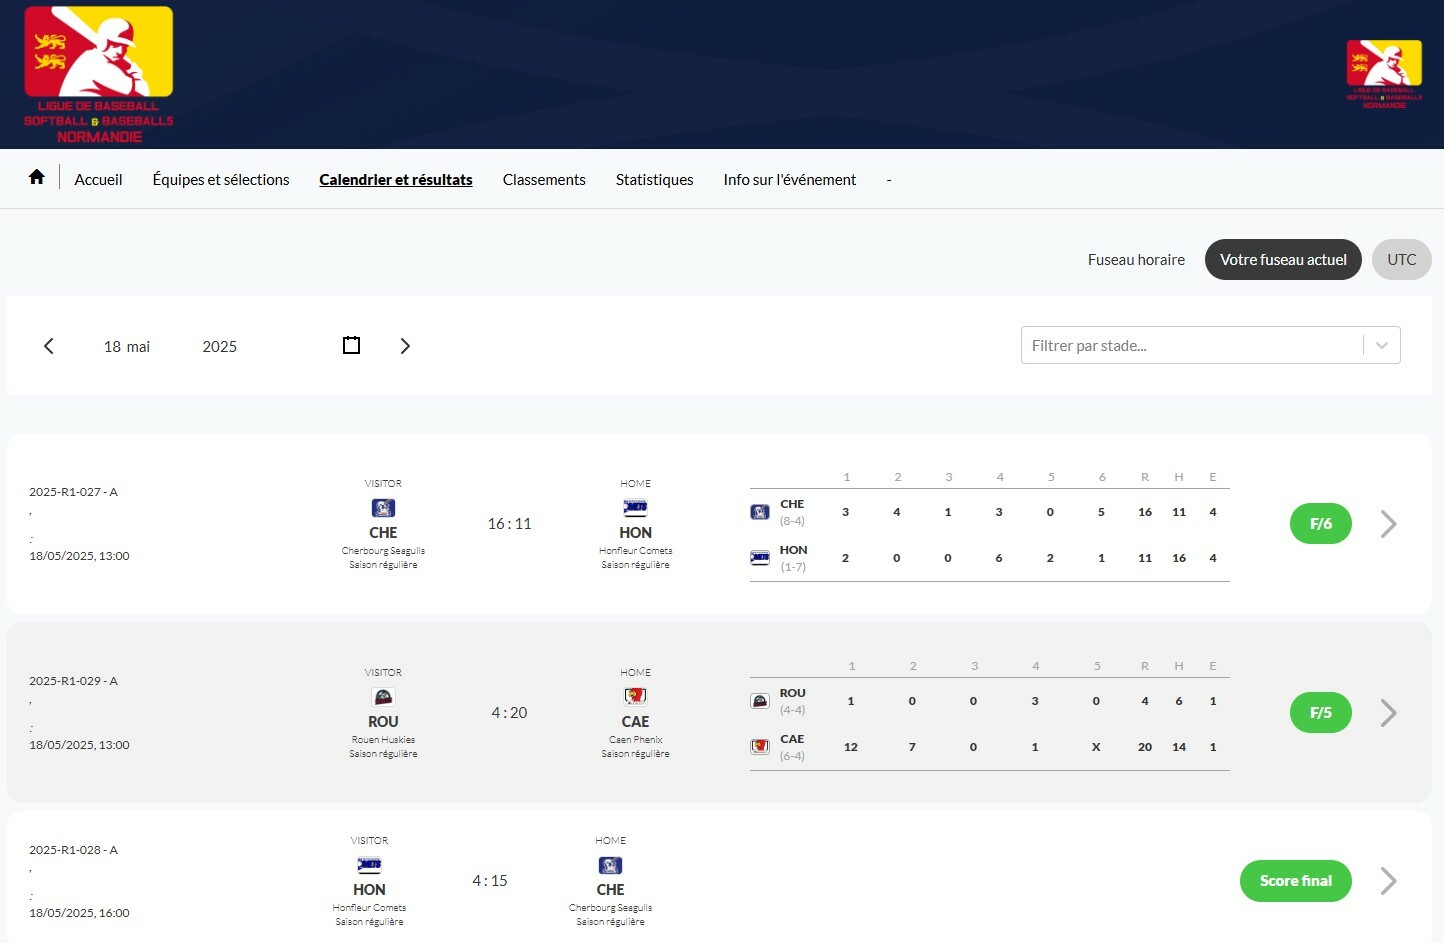
Task: Go to previous day with left arrow
Action: pyautogui.click(x=49, y=346)
